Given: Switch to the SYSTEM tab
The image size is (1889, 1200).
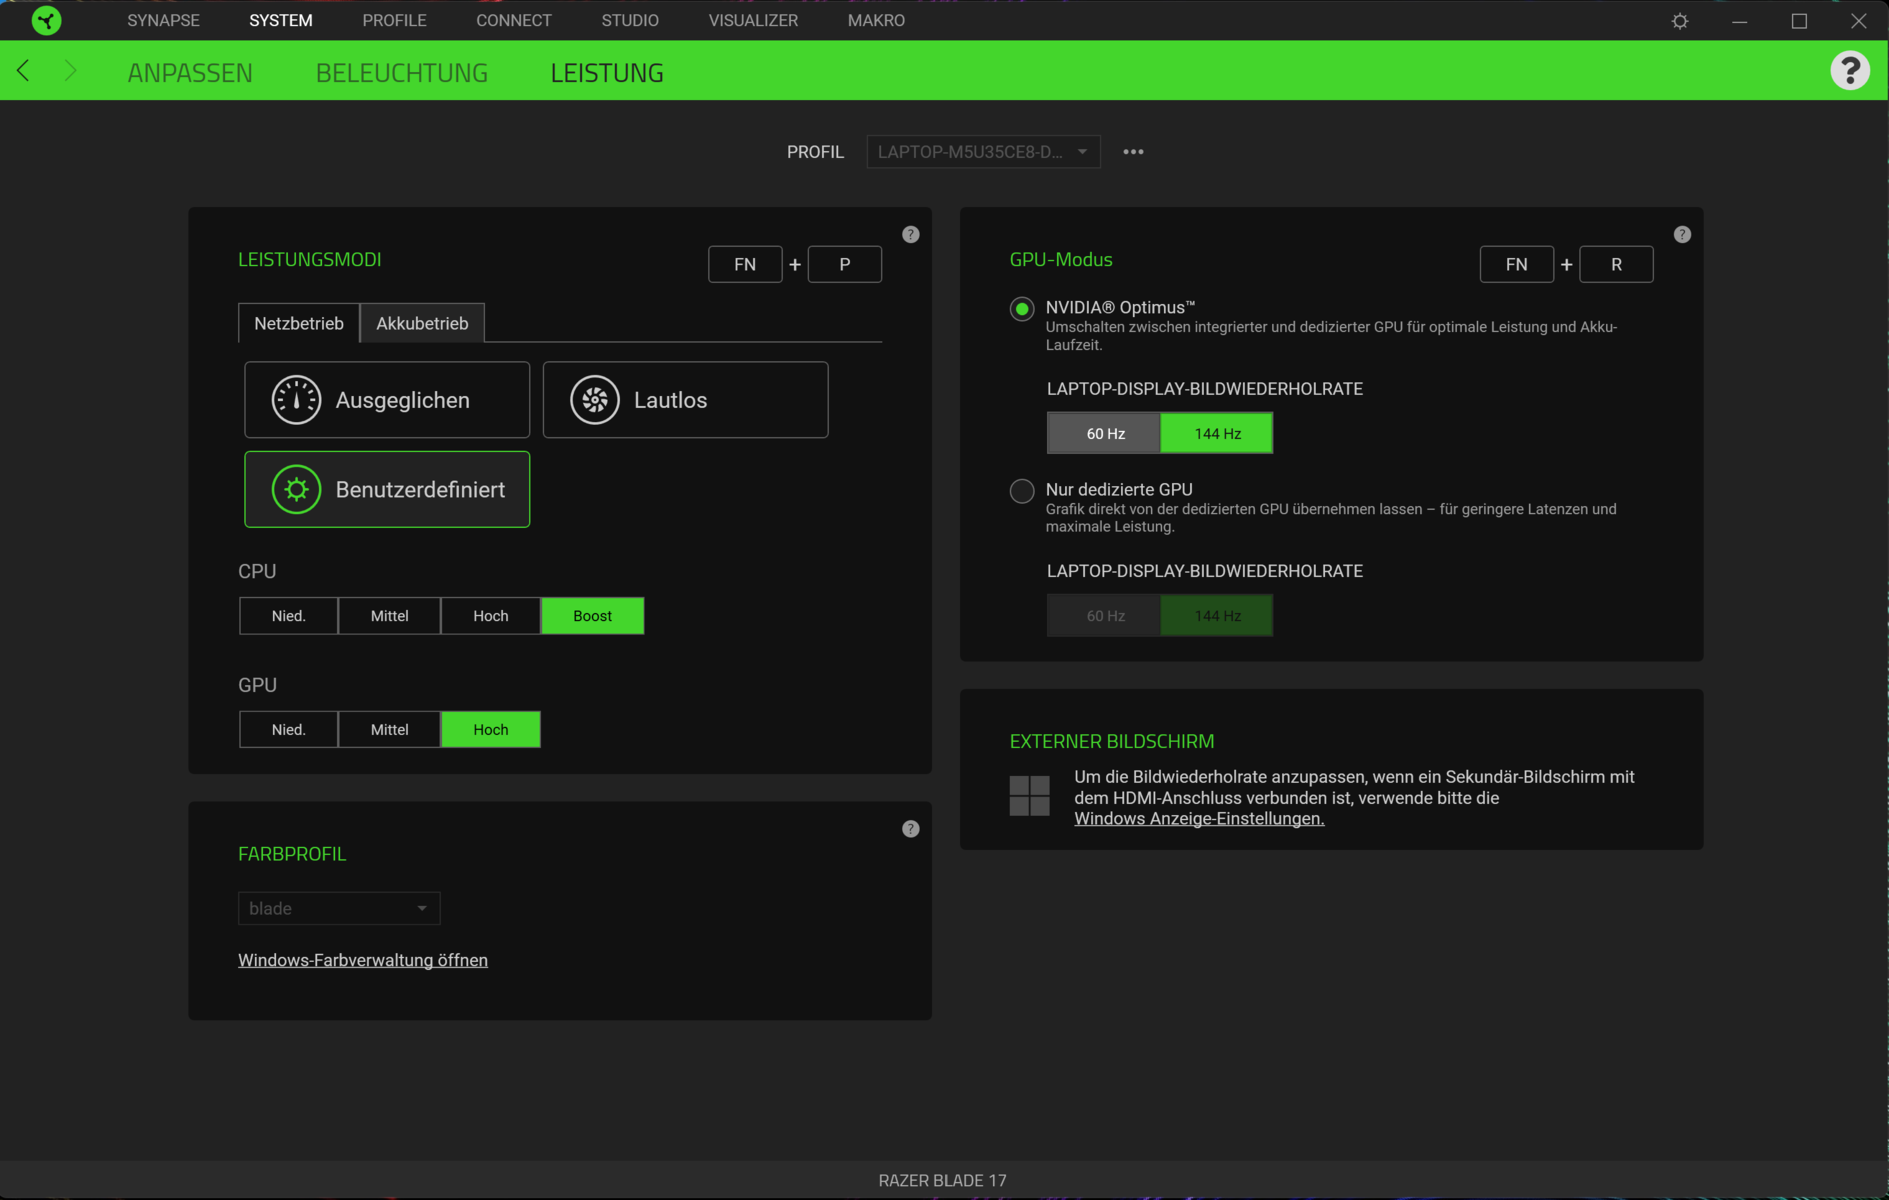Looking at the screenshot, I should tap(281, 20).
